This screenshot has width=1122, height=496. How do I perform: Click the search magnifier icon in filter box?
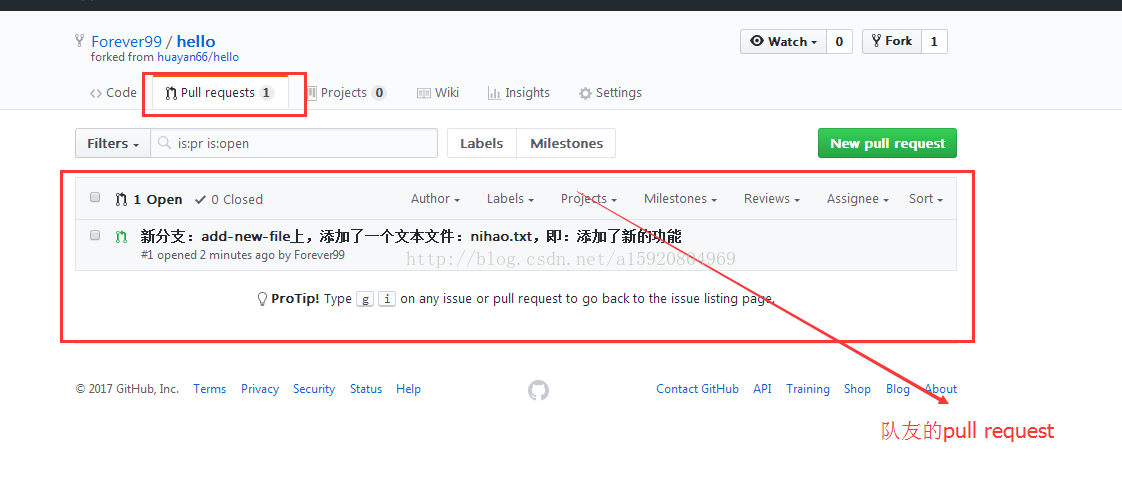click(164, 142)
